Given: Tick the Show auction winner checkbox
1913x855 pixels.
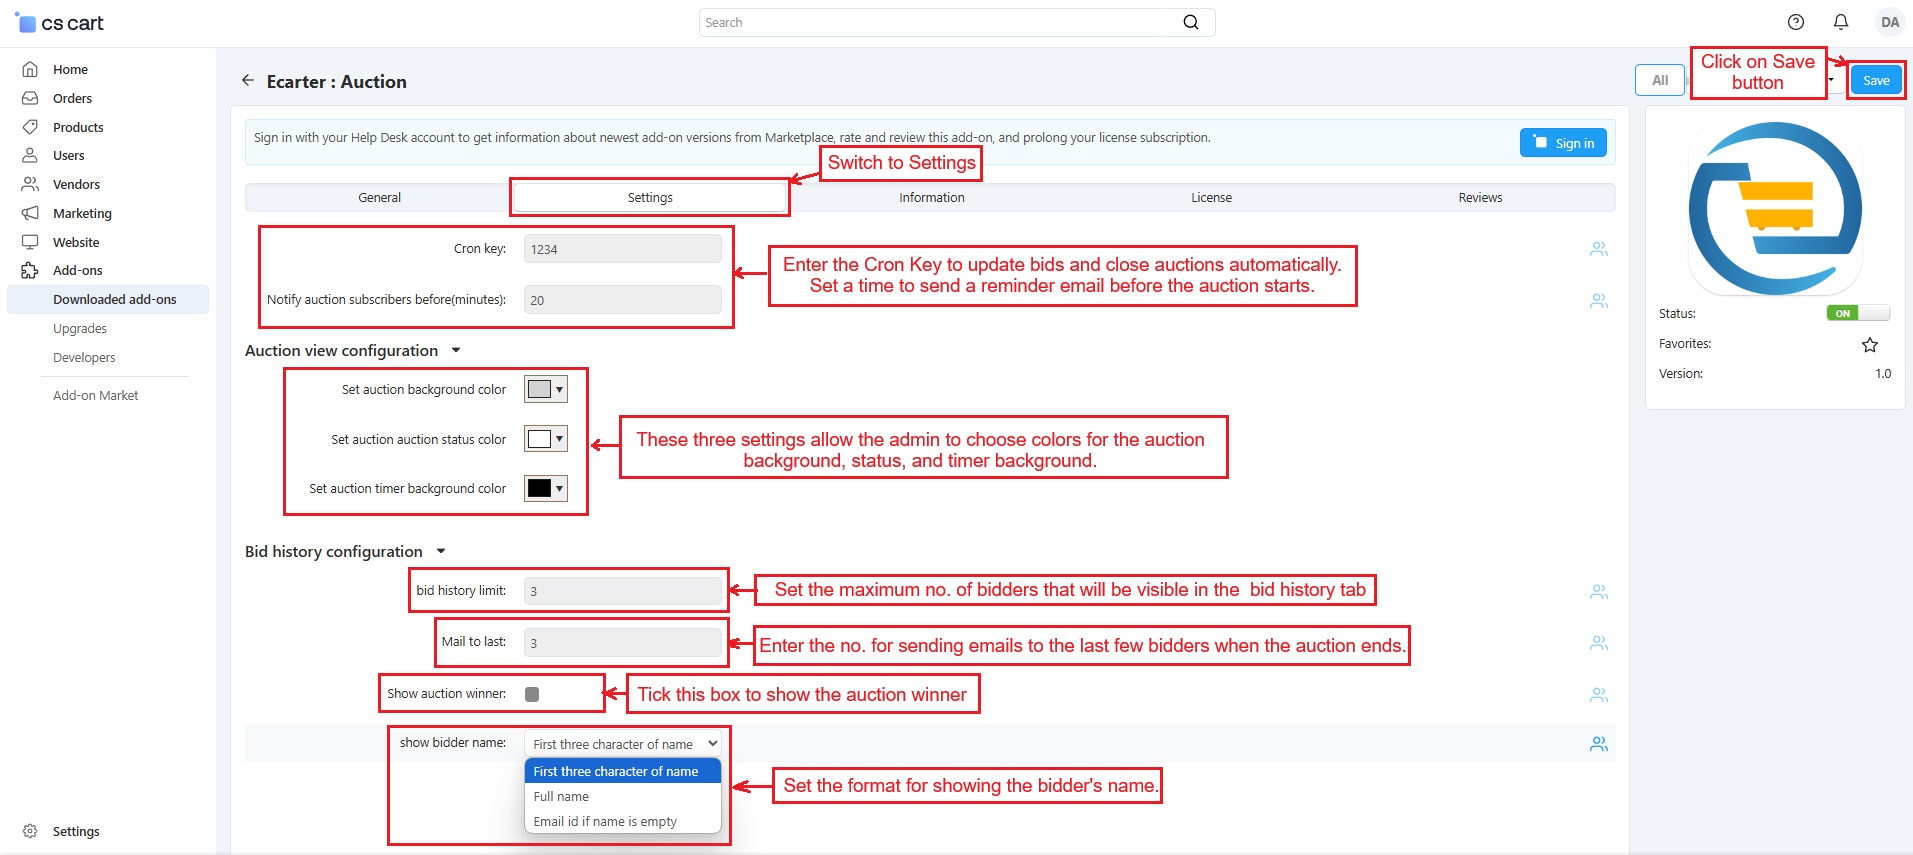Looking at the screenshot, I should 532,694.
